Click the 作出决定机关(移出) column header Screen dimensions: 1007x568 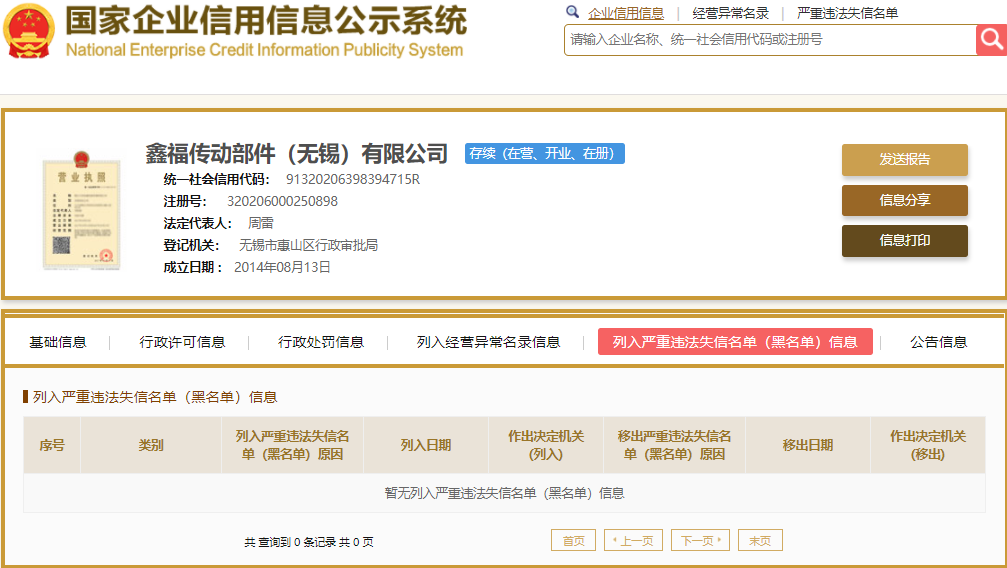(928, 445)
